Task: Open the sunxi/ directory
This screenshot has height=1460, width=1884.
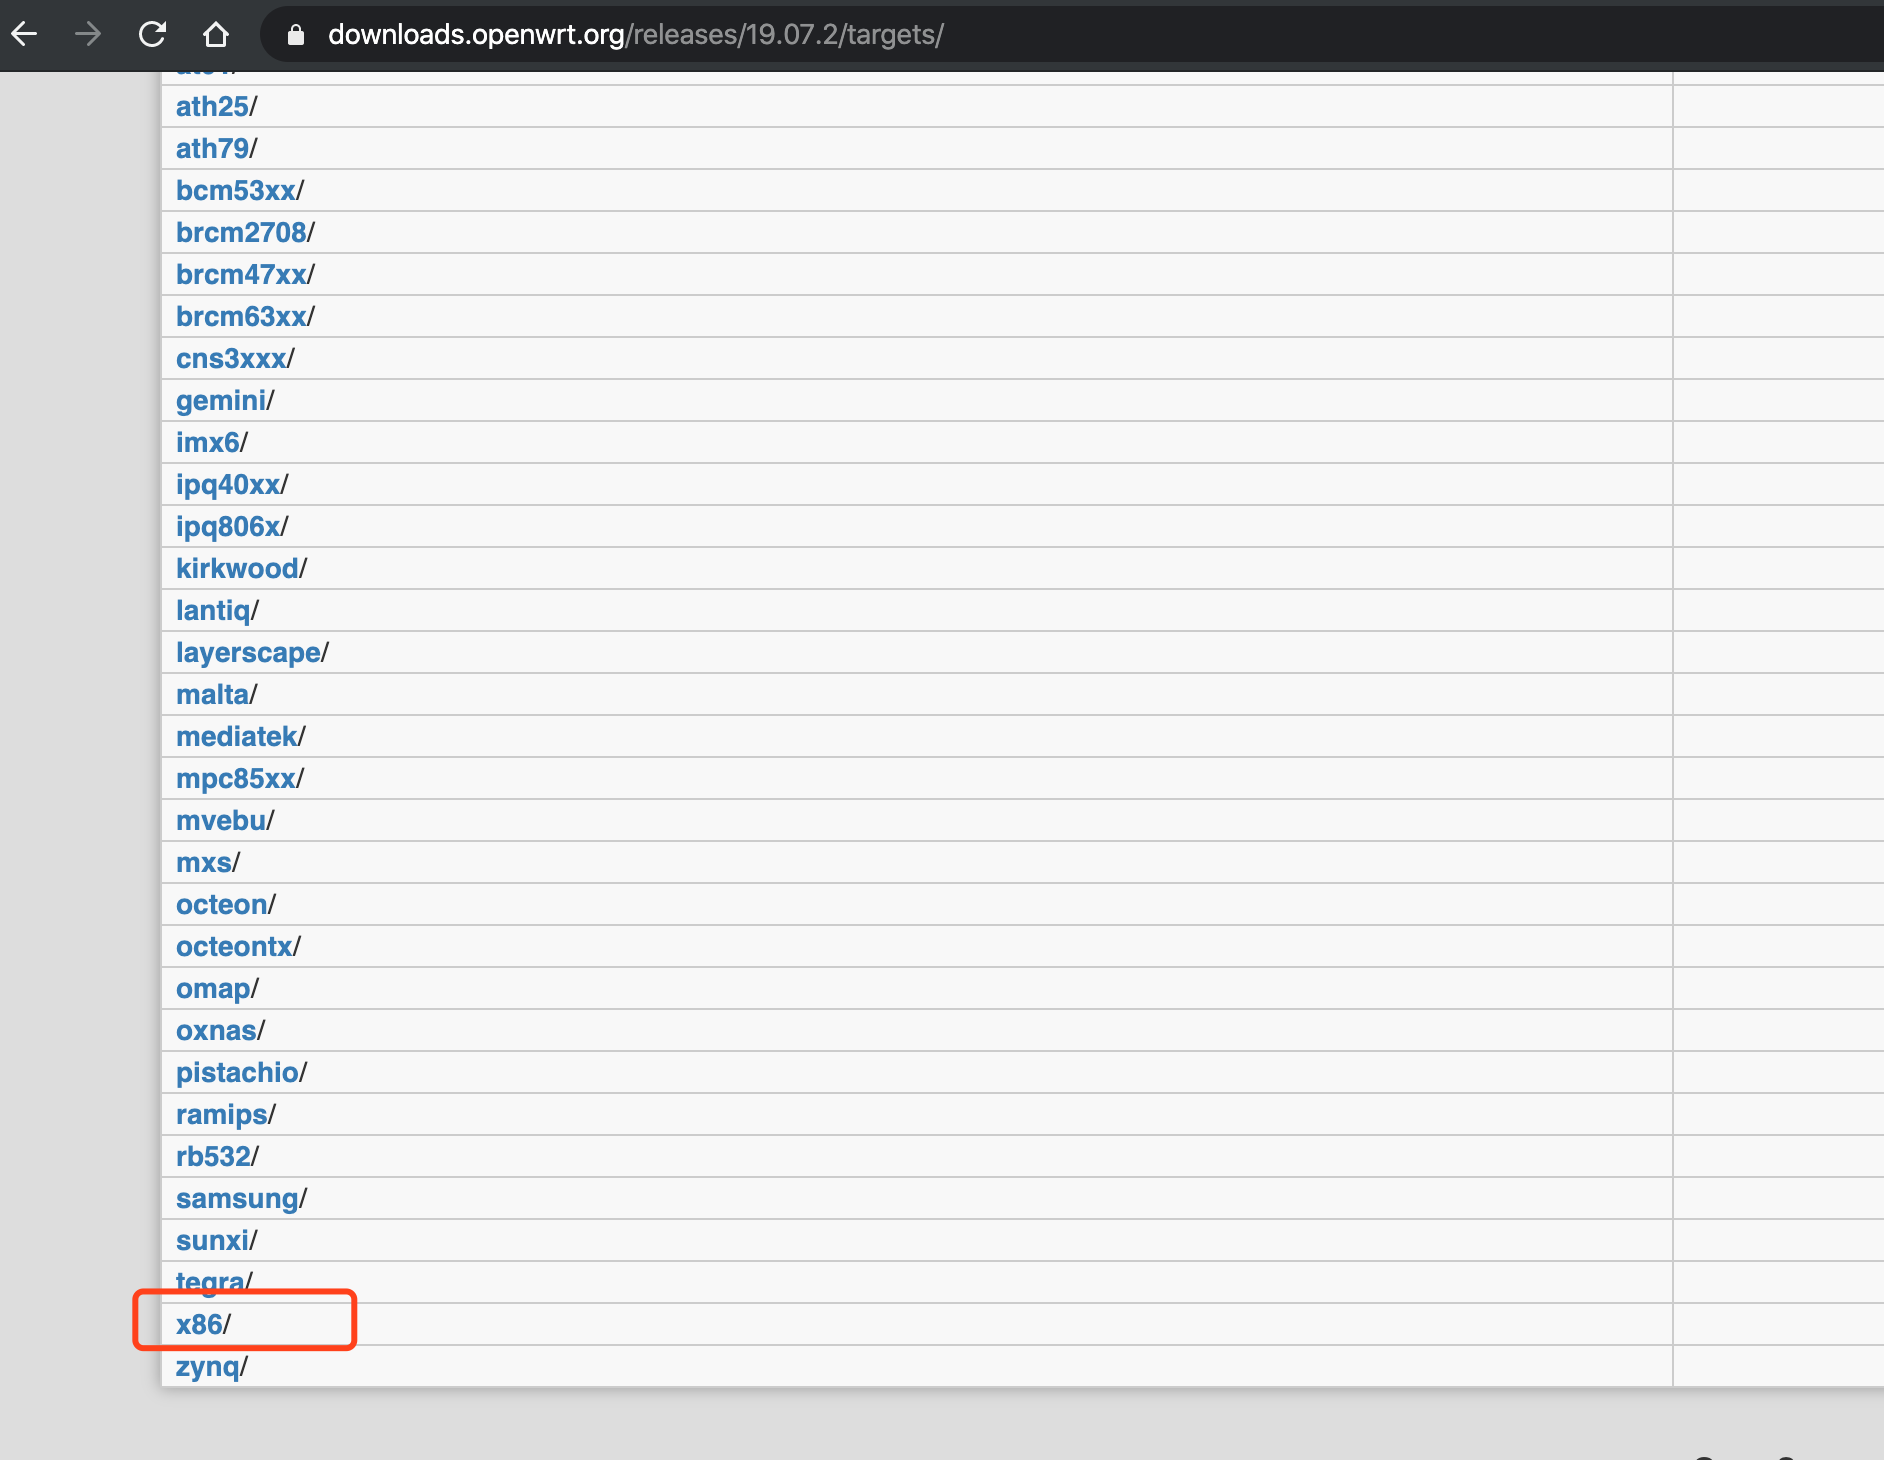Action: (x=212, y=1240)
